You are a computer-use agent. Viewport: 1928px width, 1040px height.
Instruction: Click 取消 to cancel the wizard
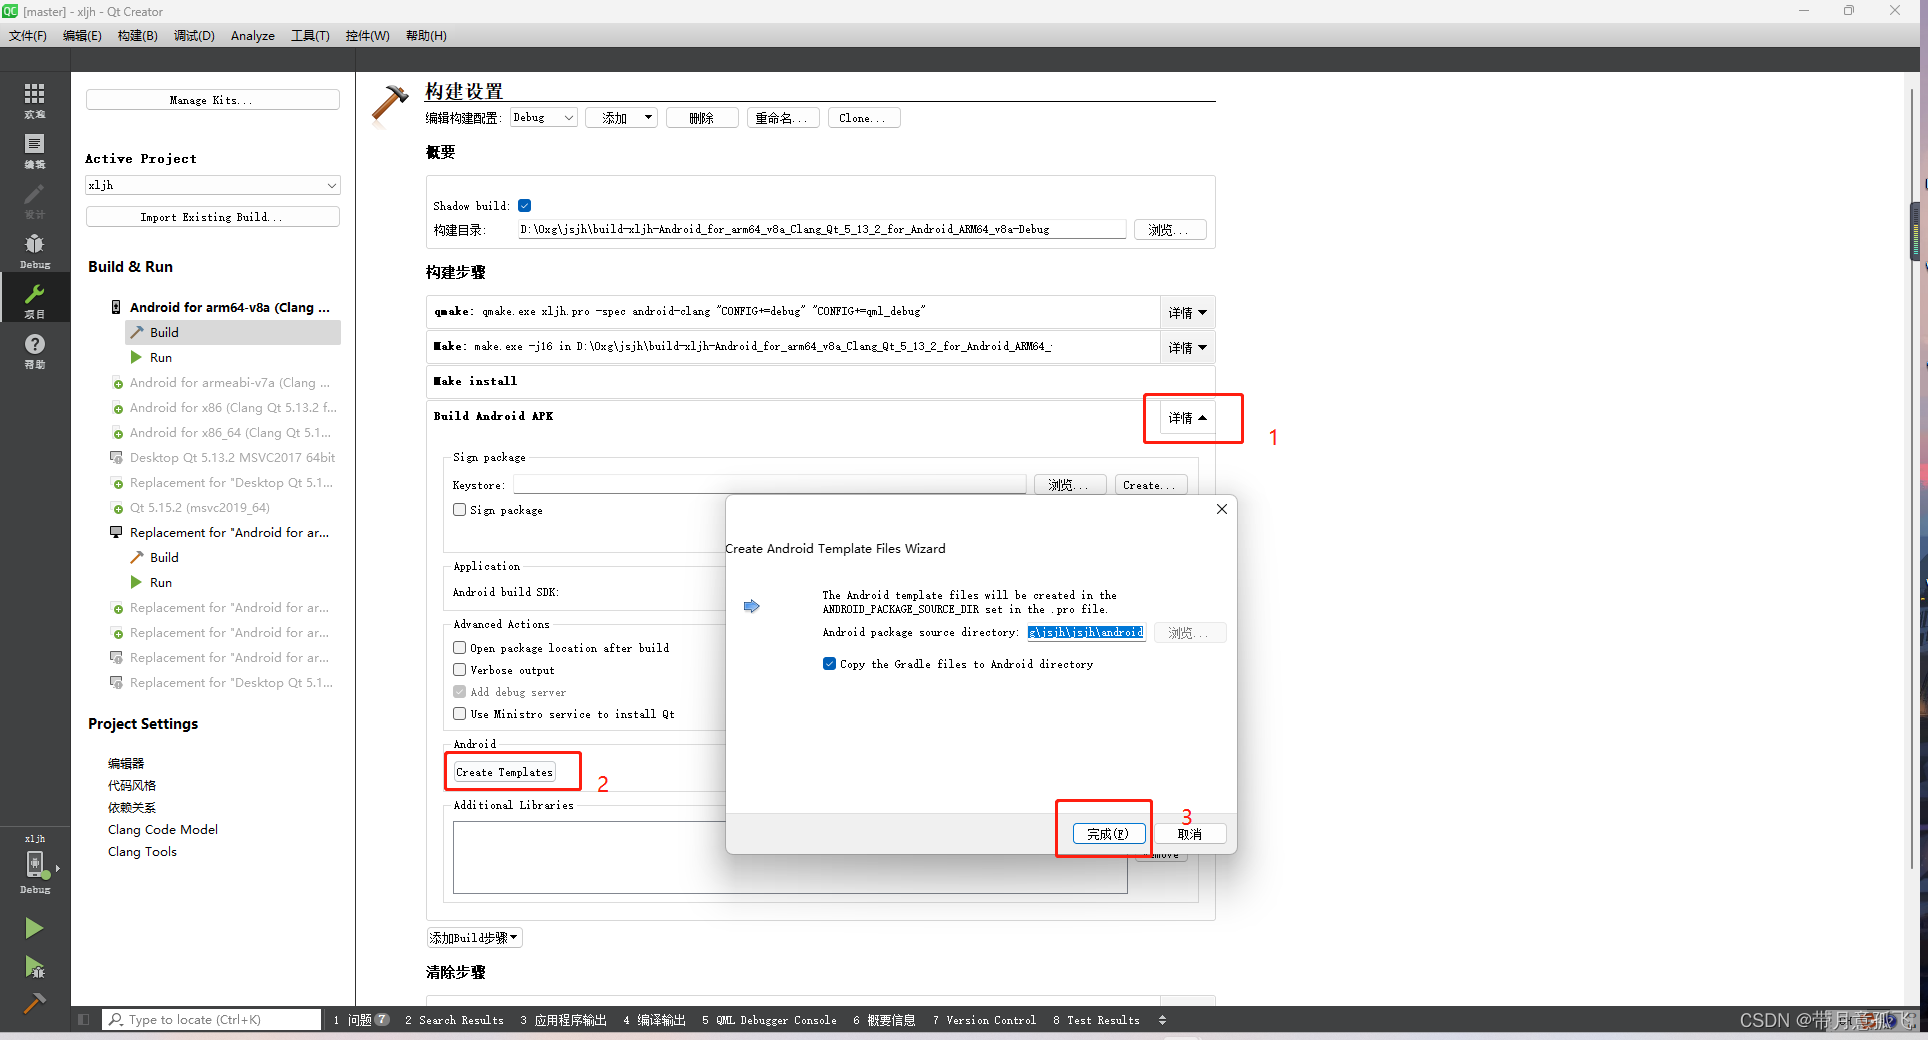pyautogui.click(x=1190, y=834)
